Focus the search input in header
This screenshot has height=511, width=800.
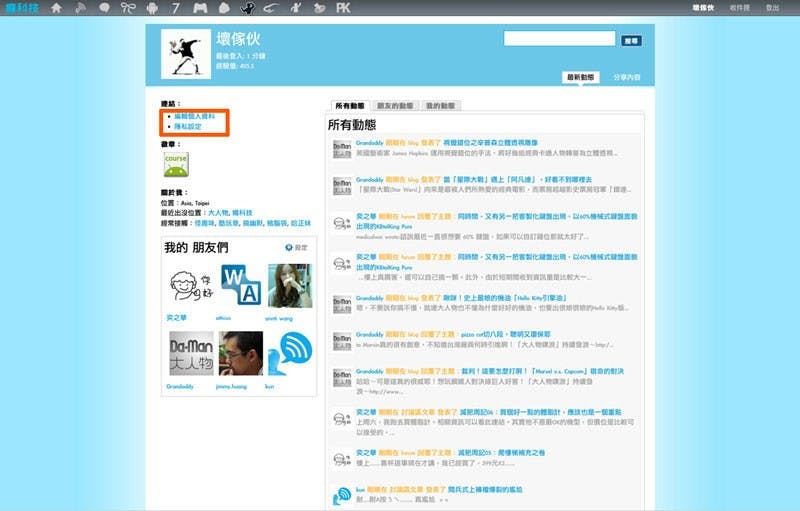point(559,39)
